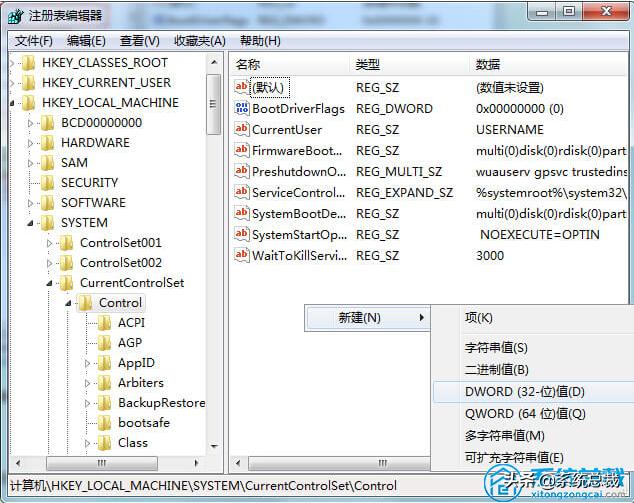Click the tree pane scroll-up arrow
This screenshot has width=634, height=503.
pyautogui.click(x=214, y=63)
